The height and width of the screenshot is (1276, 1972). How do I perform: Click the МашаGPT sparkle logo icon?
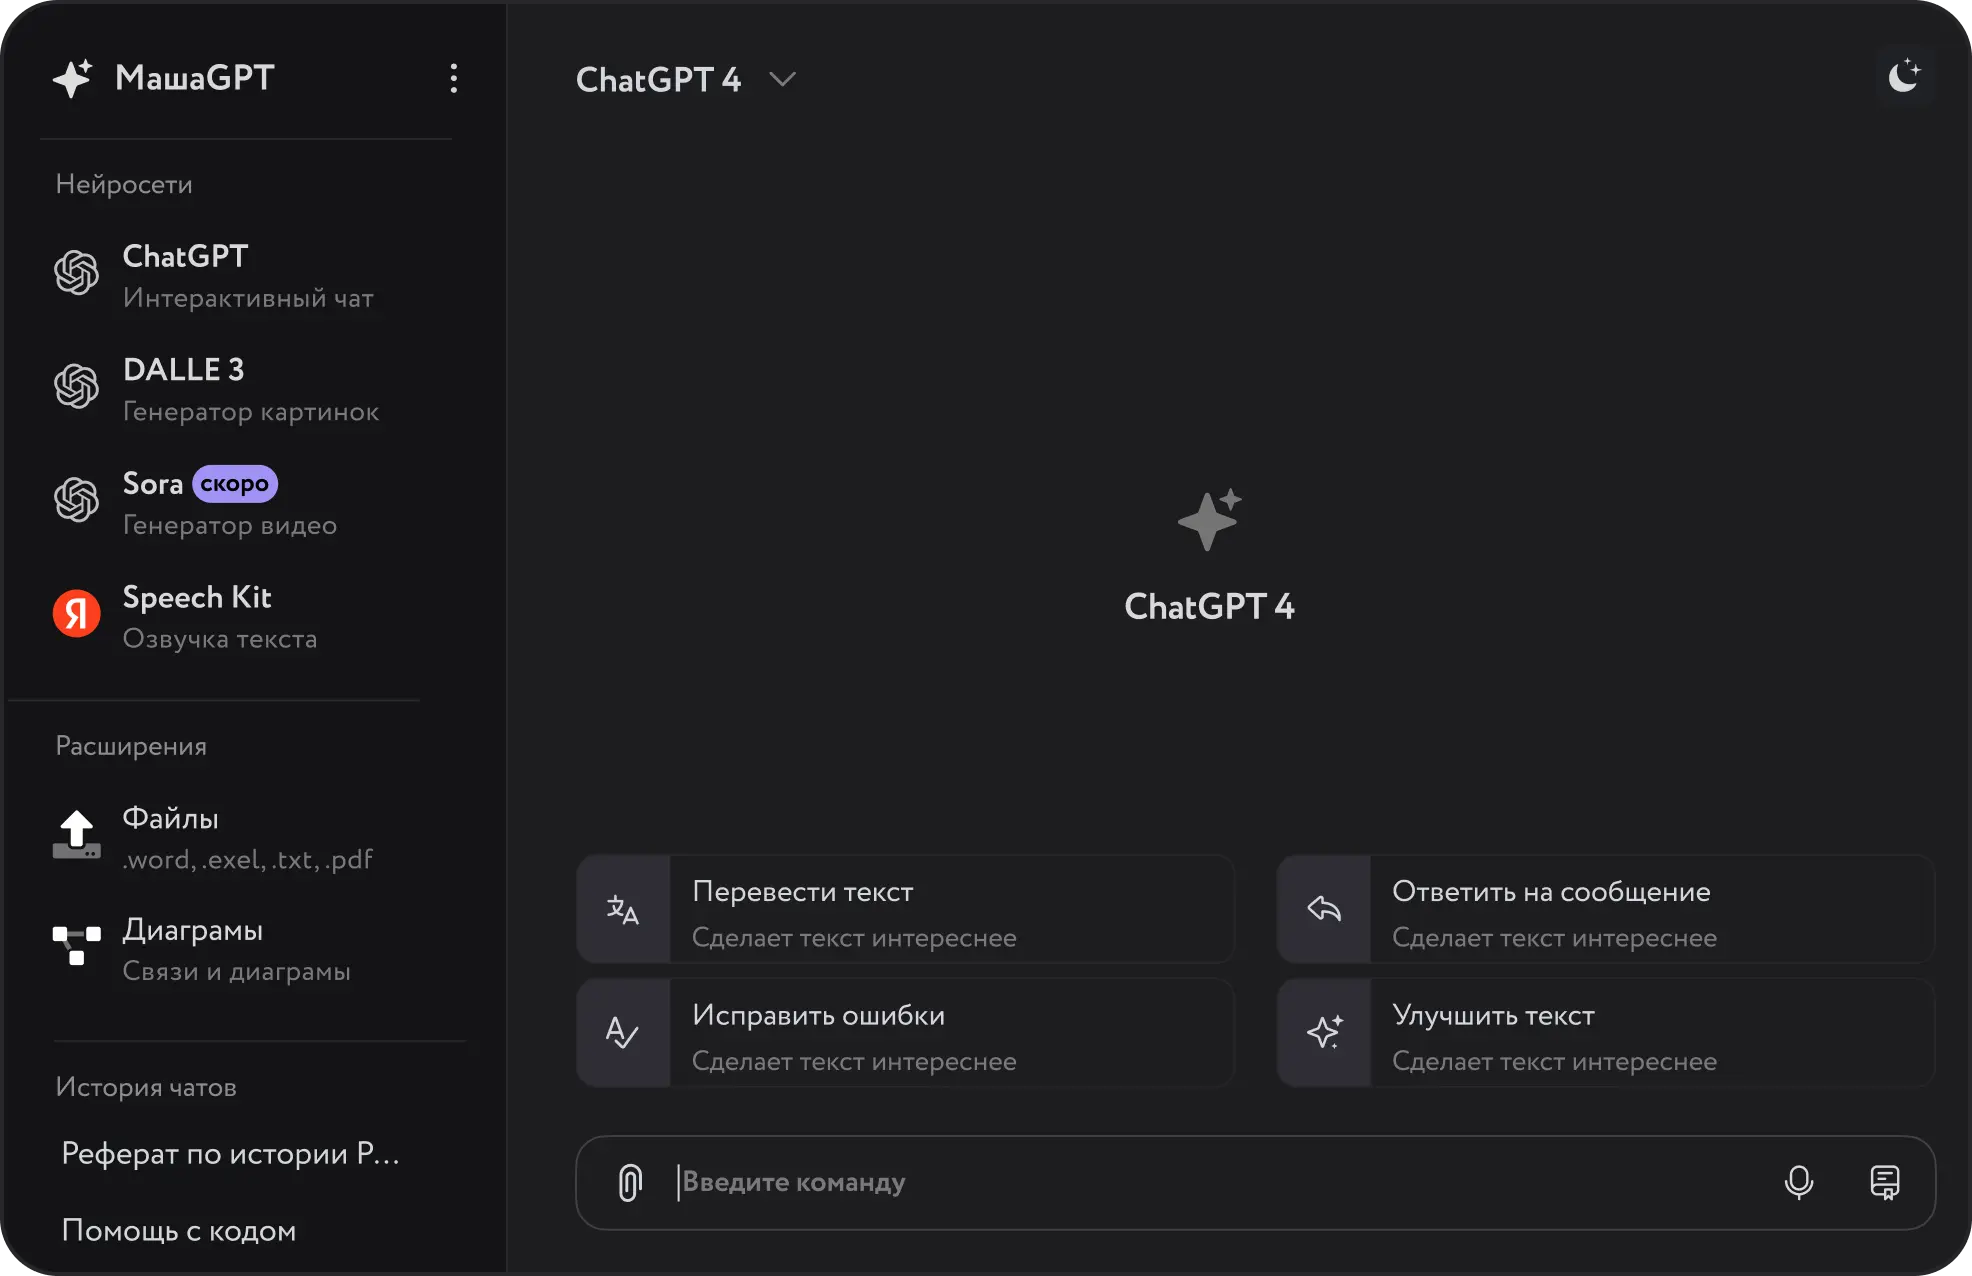73,78
